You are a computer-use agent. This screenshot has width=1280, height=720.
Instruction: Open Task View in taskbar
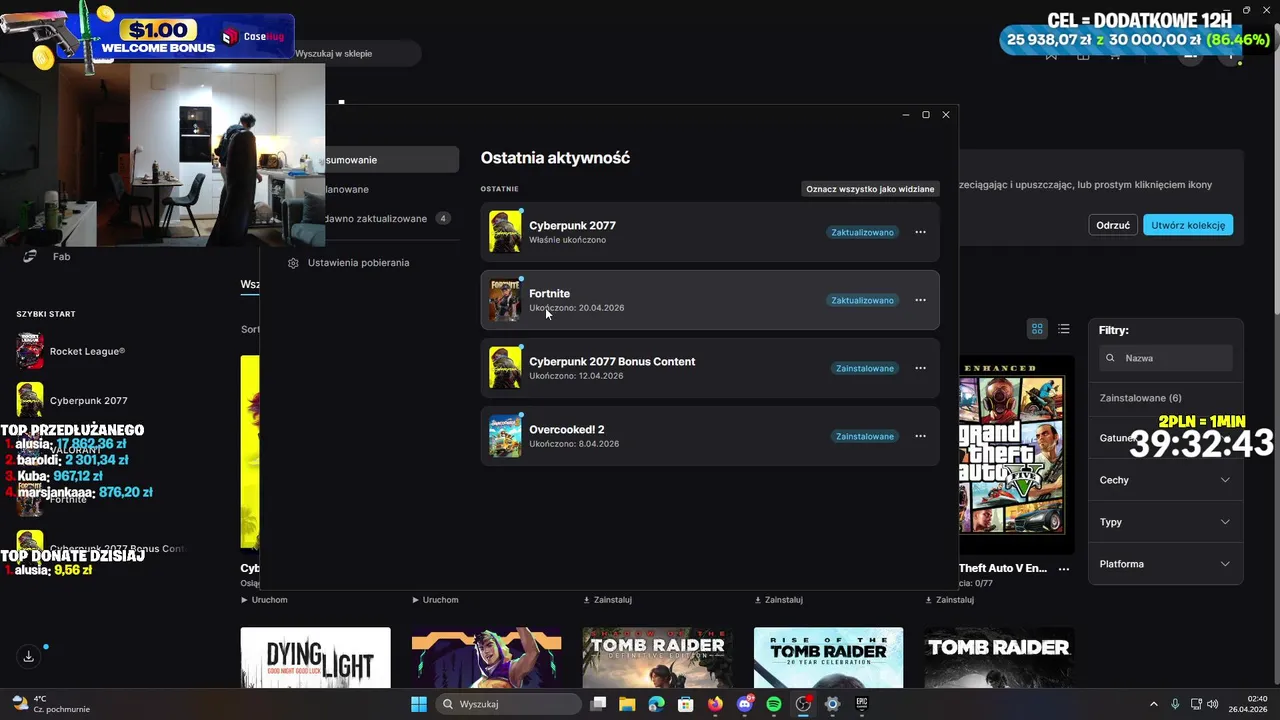[x=598, y=704]
